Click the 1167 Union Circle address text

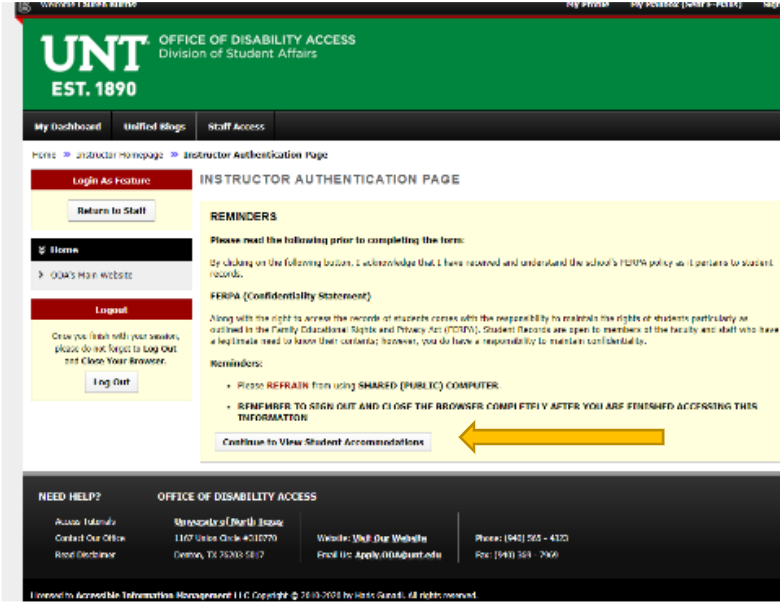225,538
